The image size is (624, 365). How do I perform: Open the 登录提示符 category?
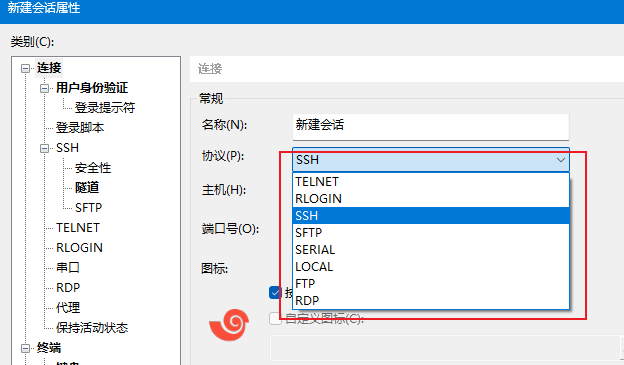105,107
